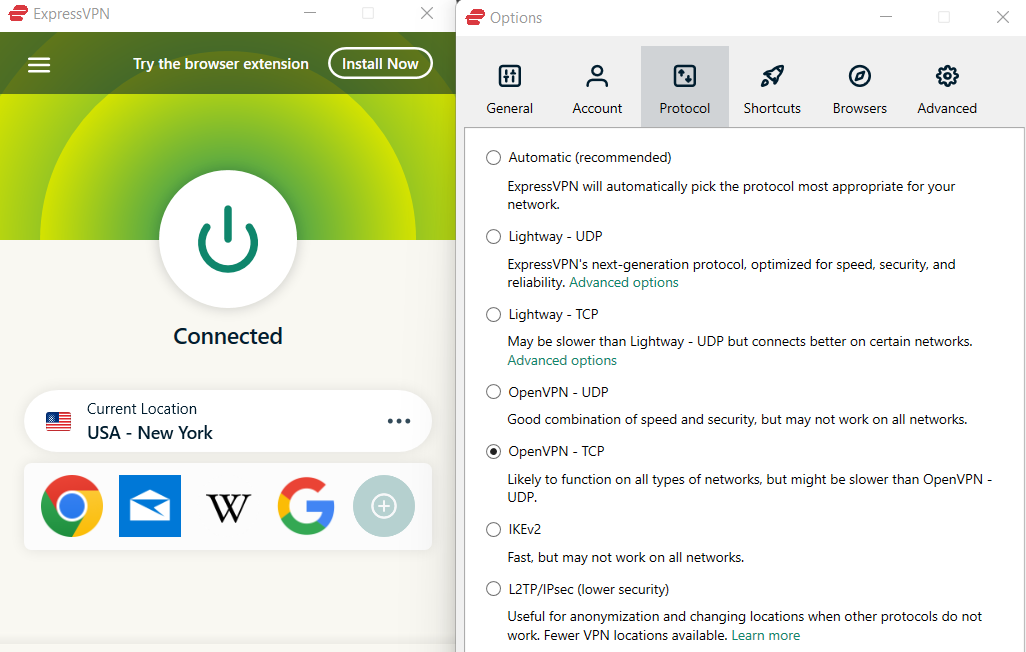Select L2TP/IPsec (lower security) option
Viewport: 1026px width, 652px height.
[493, 589]
